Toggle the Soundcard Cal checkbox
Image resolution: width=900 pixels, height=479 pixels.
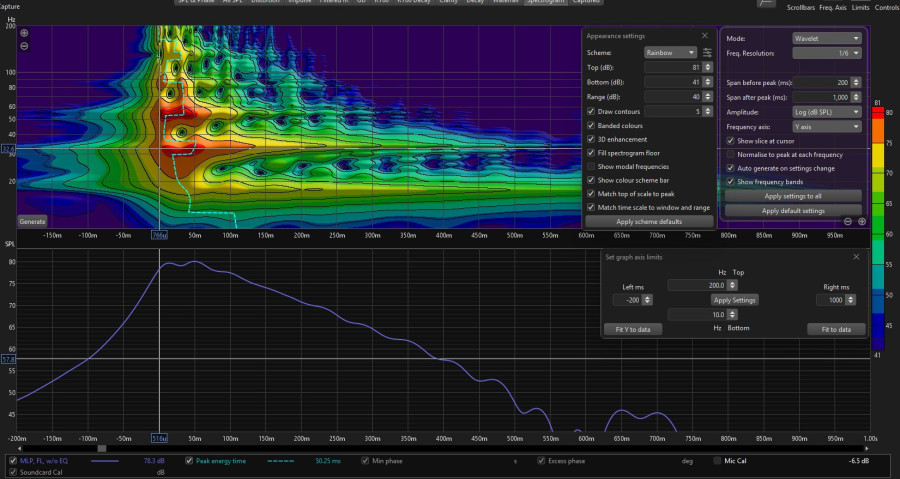pos(13,472)
